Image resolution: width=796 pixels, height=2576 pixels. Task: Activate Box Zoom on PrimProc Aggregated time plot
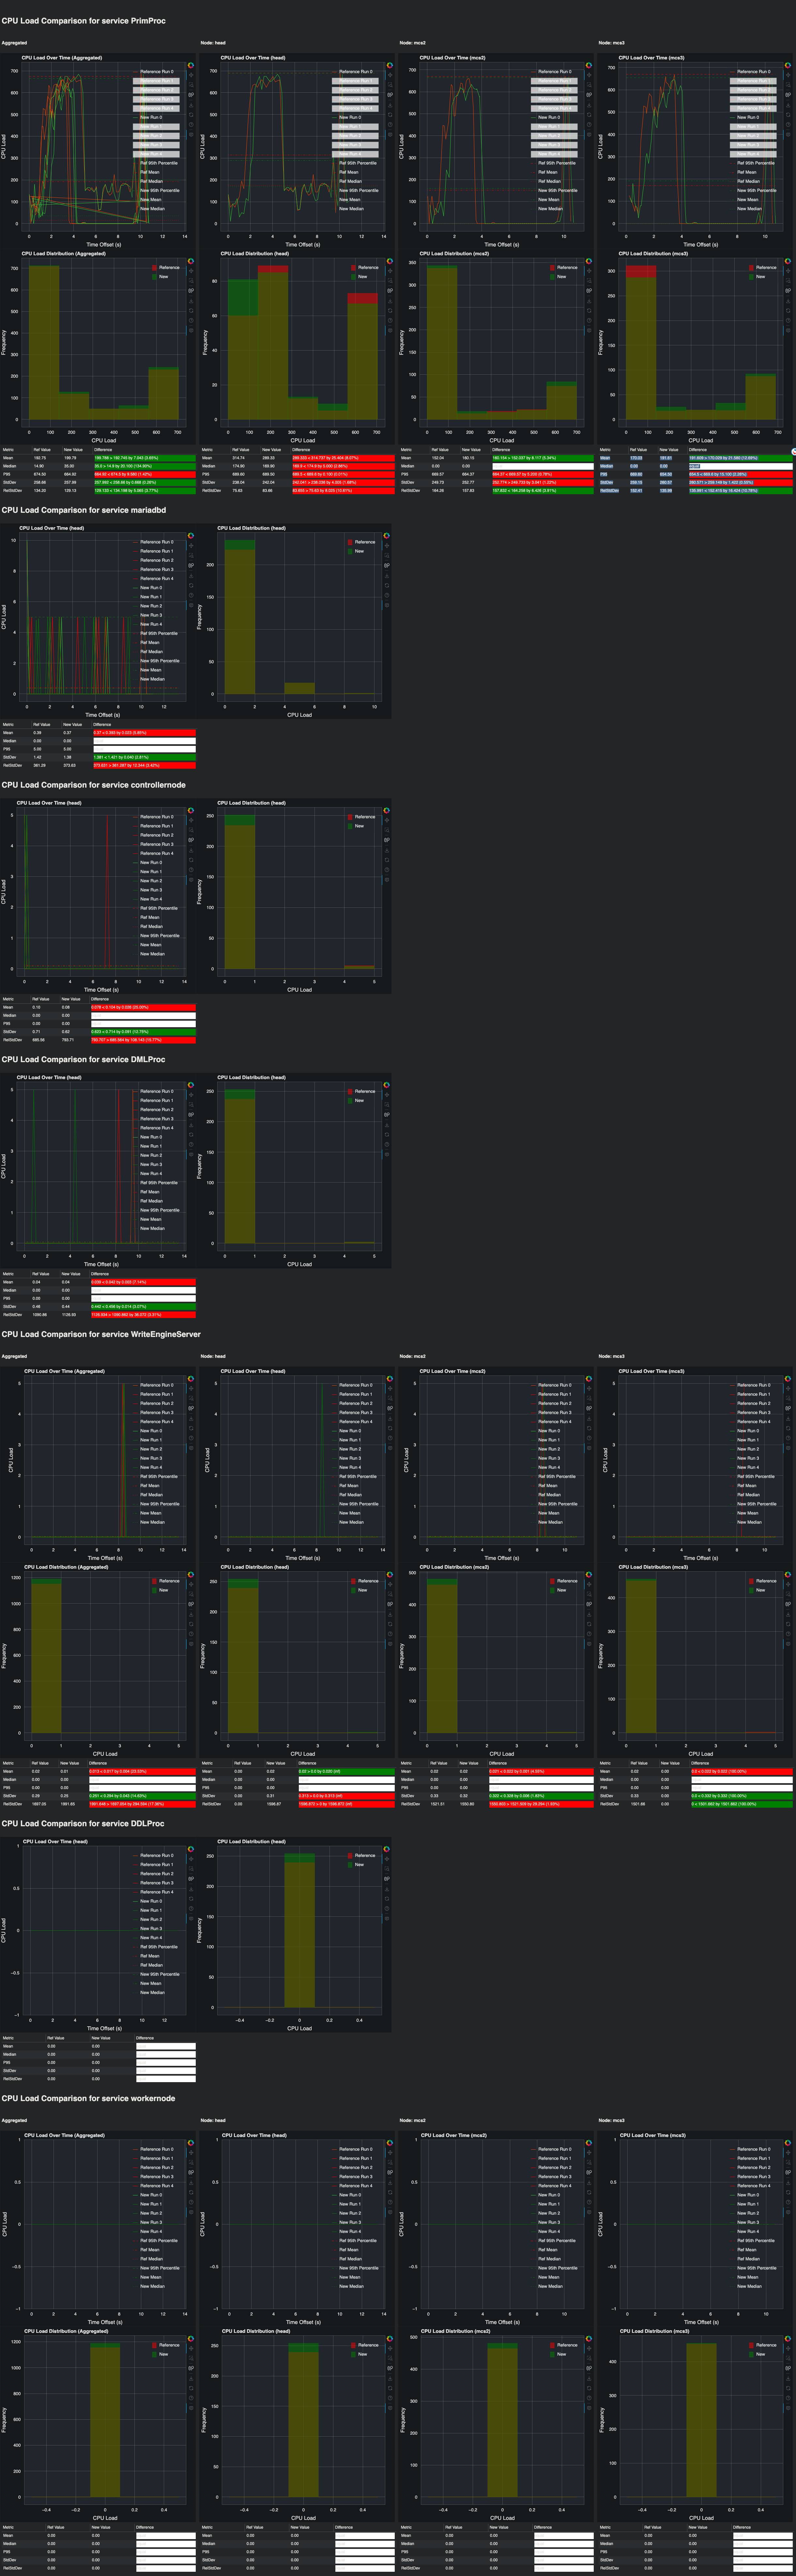coord(191,85)
